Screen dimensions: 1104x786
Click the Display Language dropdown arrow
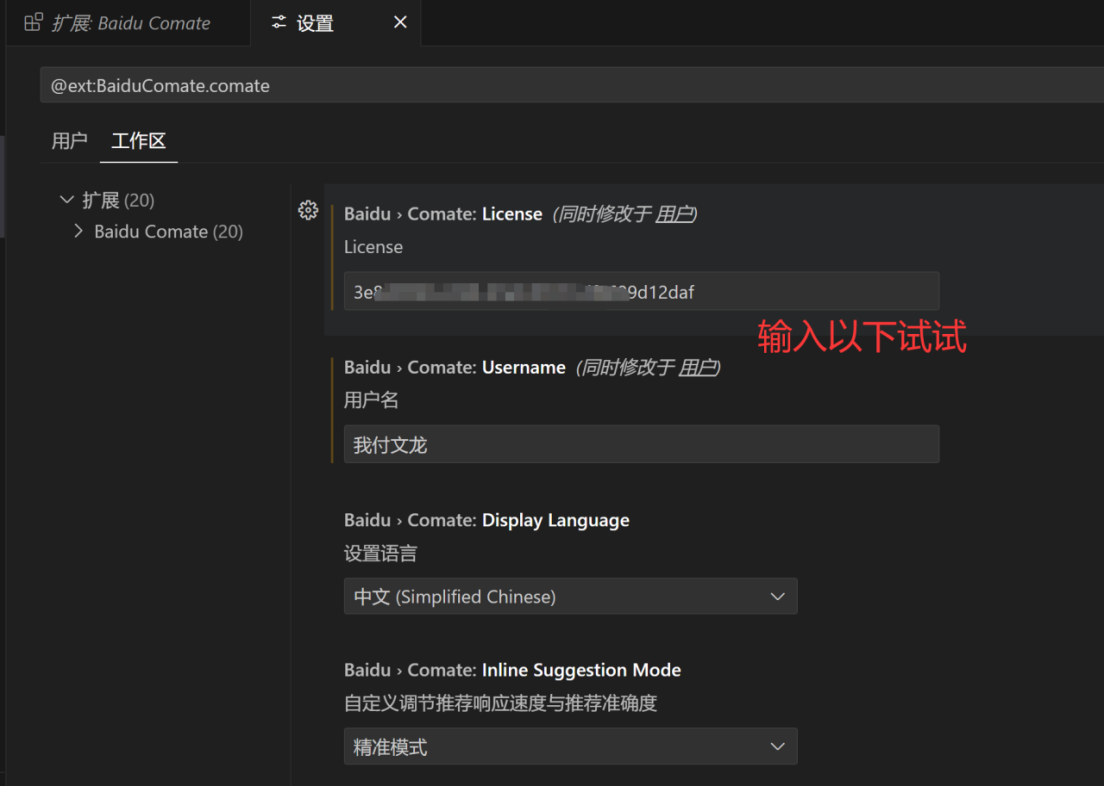[x=777, y=597]
